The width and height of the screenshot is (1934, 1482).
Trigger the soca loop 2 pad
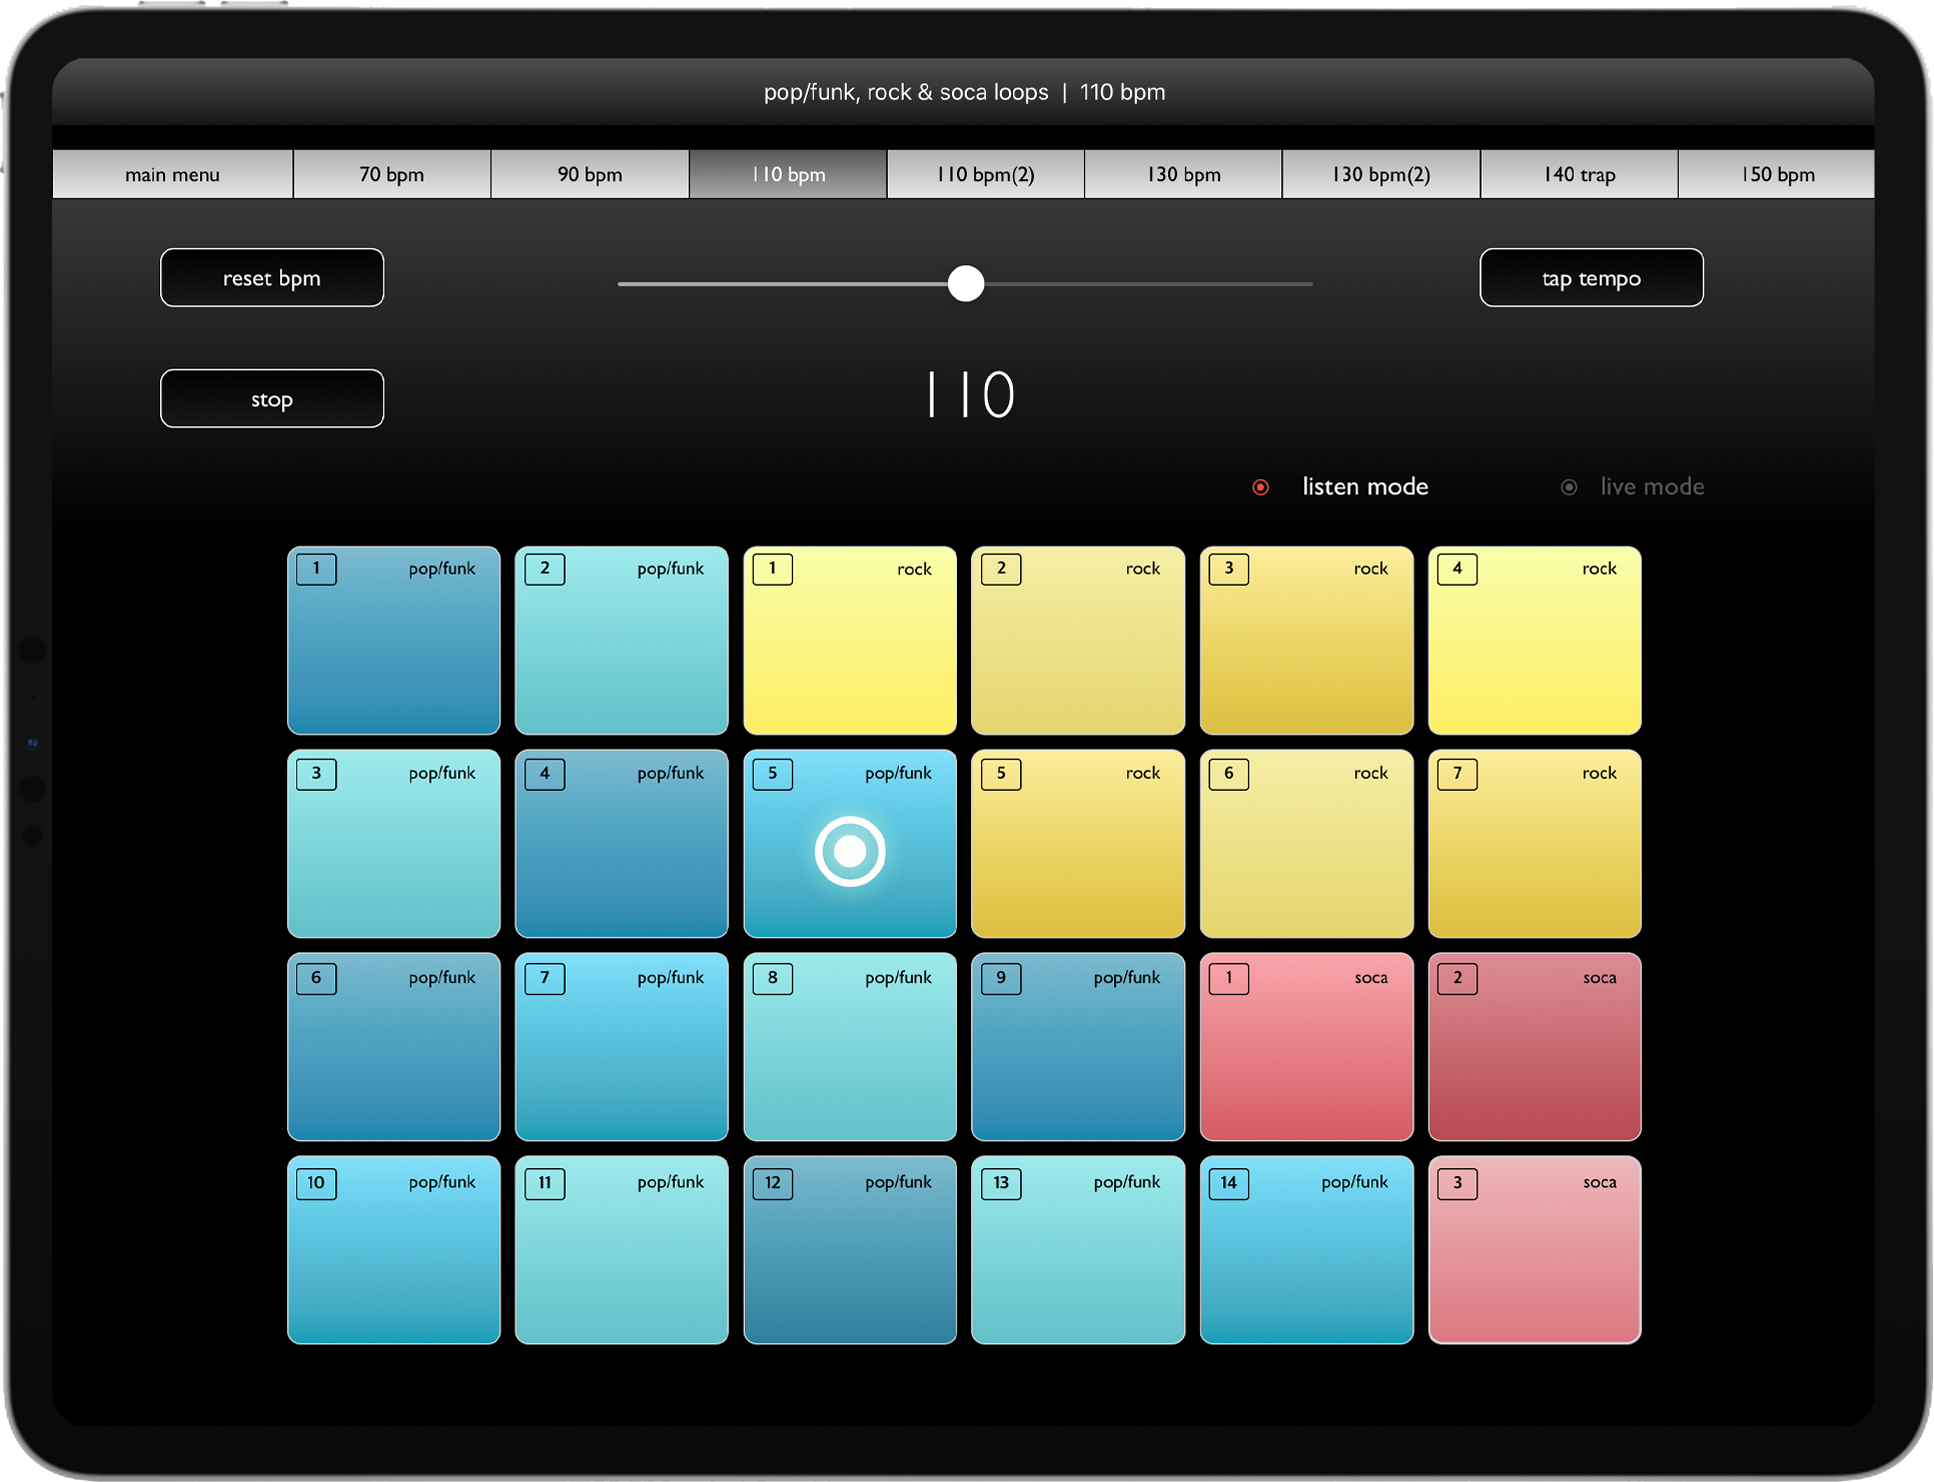pyautogui.click(x=1534, y=1048)
